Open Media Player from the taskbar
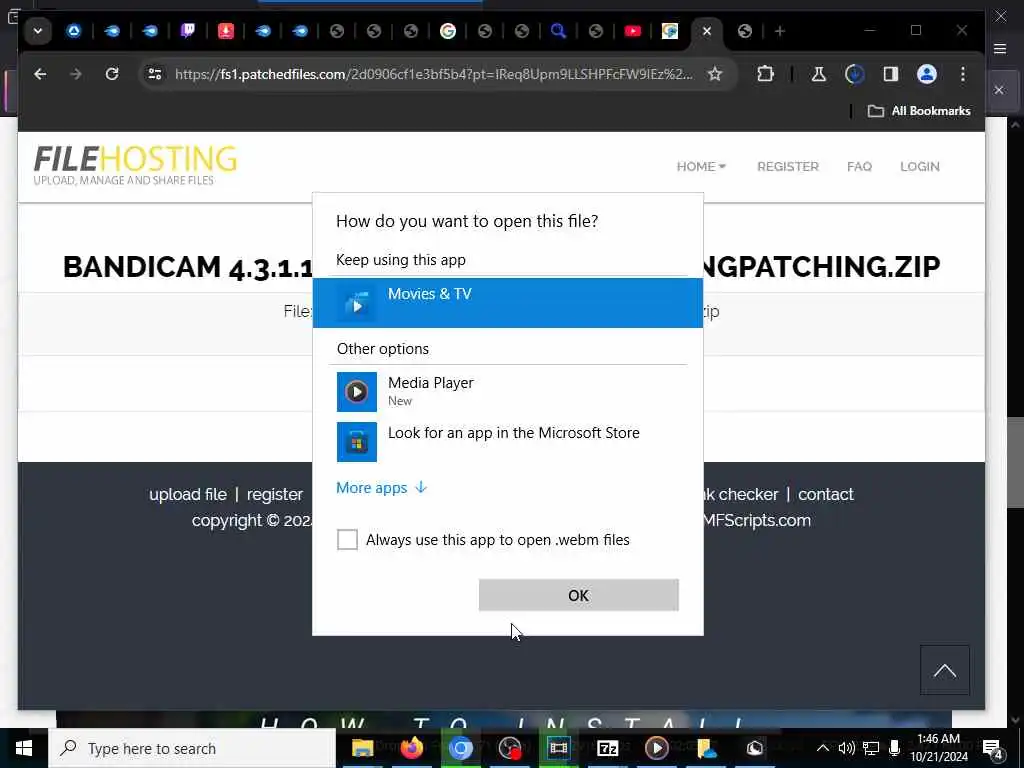The width and height of the screenshot is (1024, 768). click(657, 748)
